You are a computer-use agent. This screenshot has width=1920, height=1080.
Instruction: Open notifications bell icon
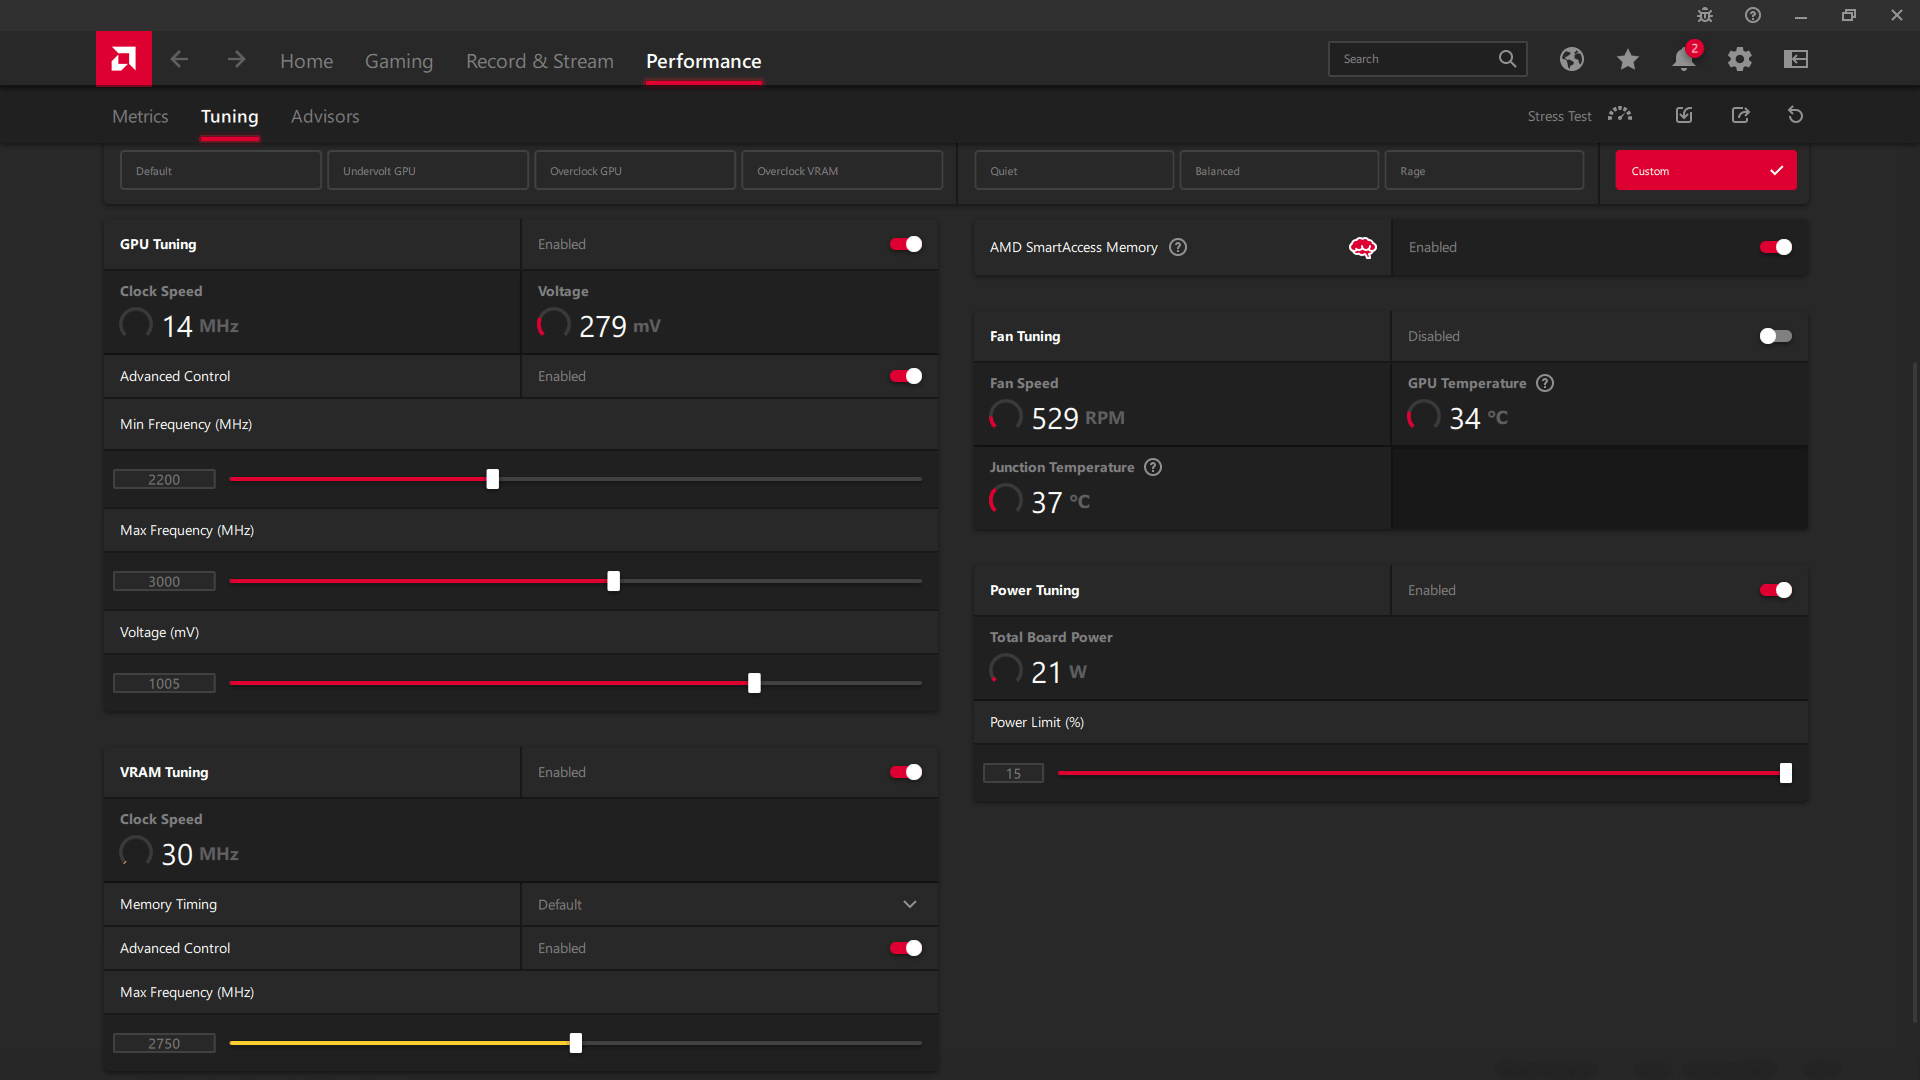pyautogui.click(x=1684, y=59)
